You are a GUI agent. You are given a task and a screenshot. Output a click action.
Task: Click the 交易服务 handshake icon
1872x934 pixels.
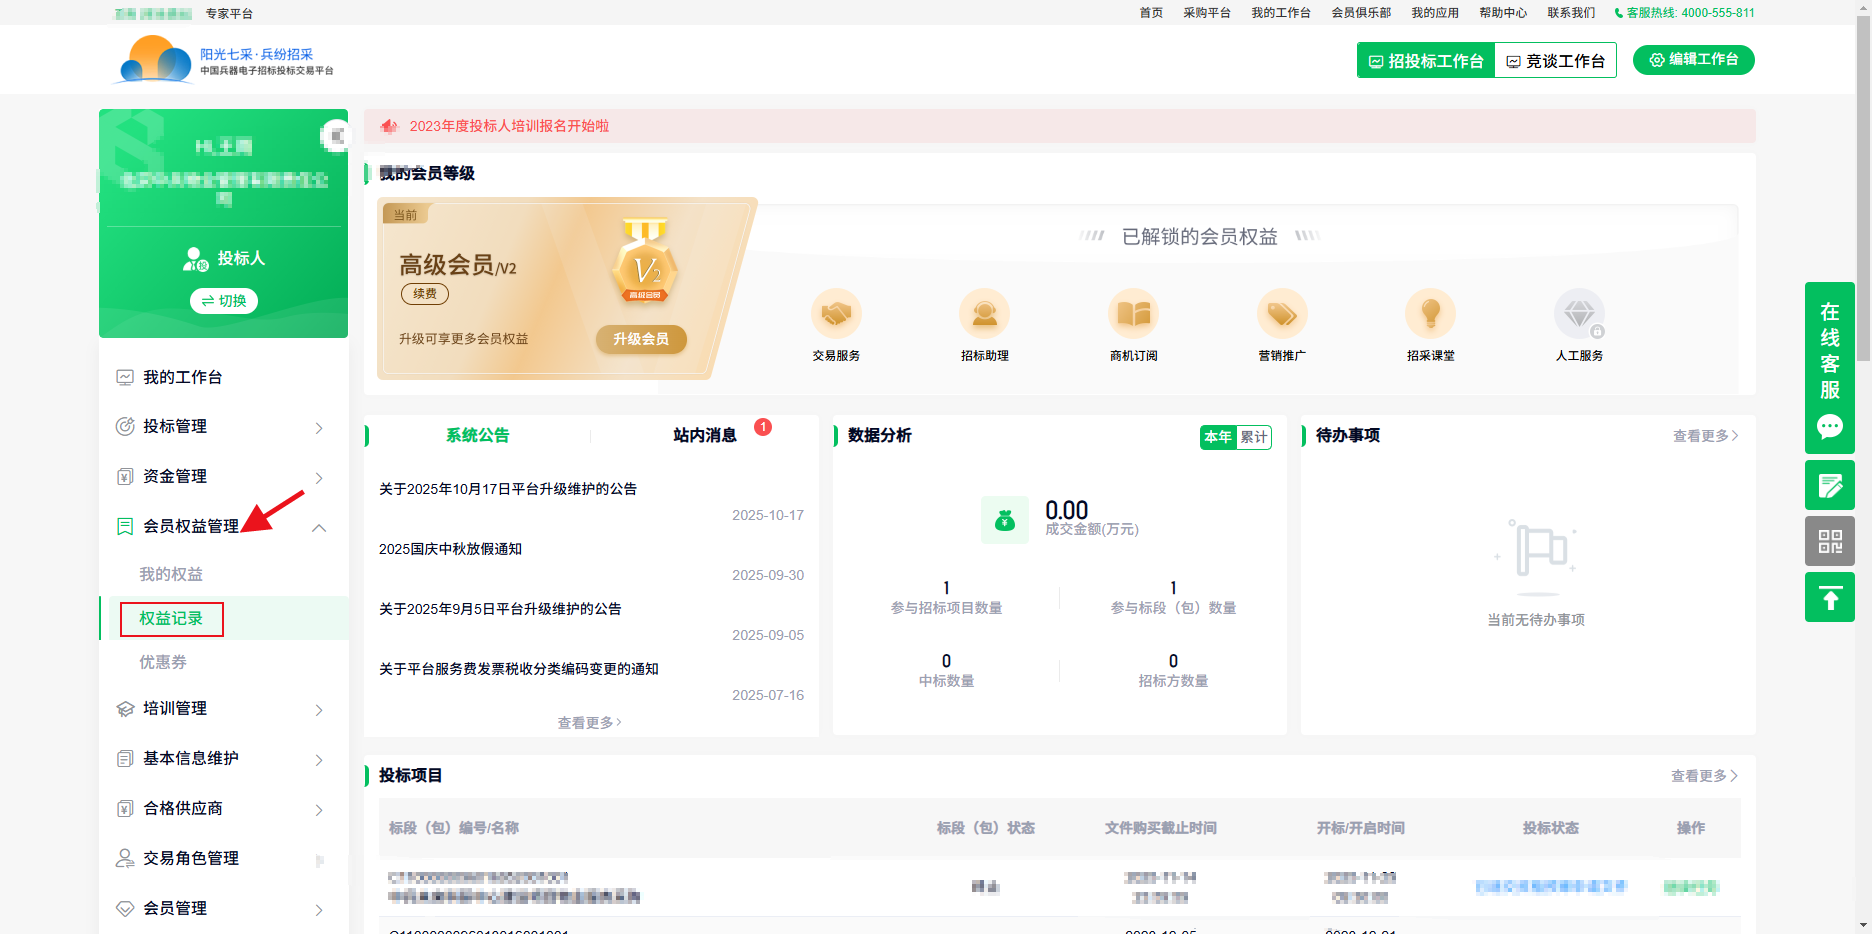click(x=836, y=315)
